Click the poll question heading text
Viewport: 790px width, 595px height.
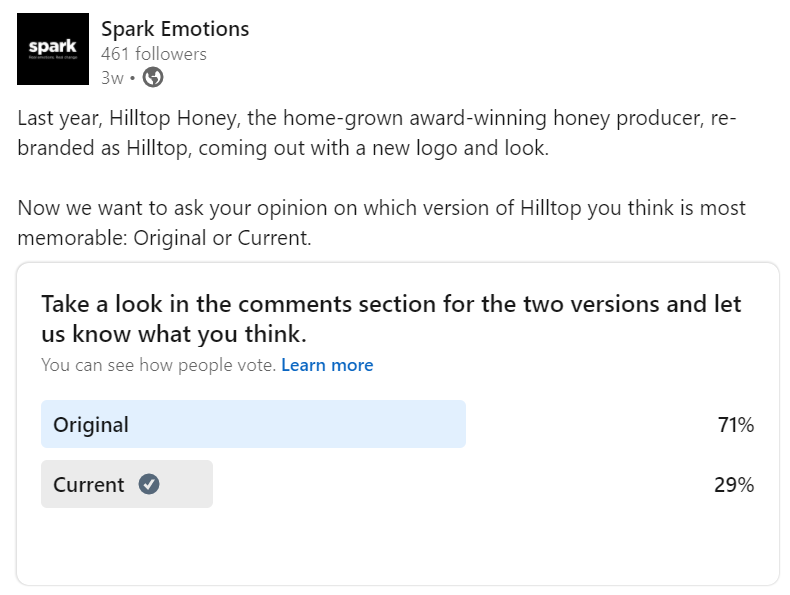pos(391,319)
